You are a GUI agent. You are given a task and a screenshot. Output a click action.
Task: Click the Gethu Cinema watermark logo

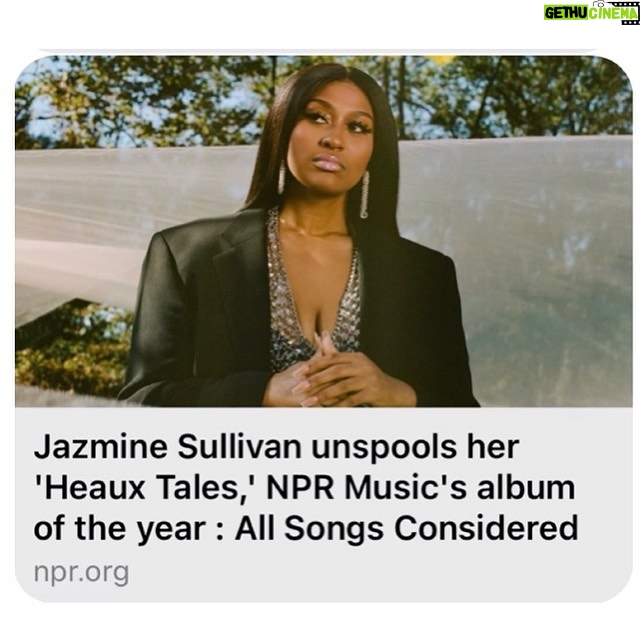pyautogui.click(x=591, y=13)
